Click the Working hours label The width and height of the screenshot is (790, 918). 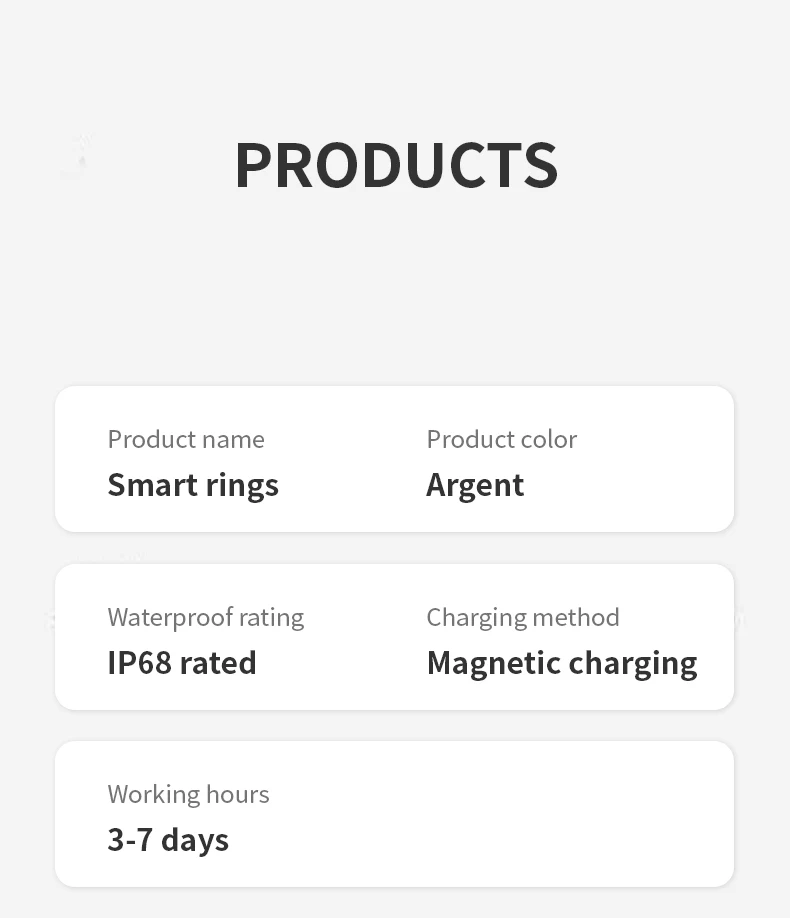pyautogui.click(x=188, y=794)
